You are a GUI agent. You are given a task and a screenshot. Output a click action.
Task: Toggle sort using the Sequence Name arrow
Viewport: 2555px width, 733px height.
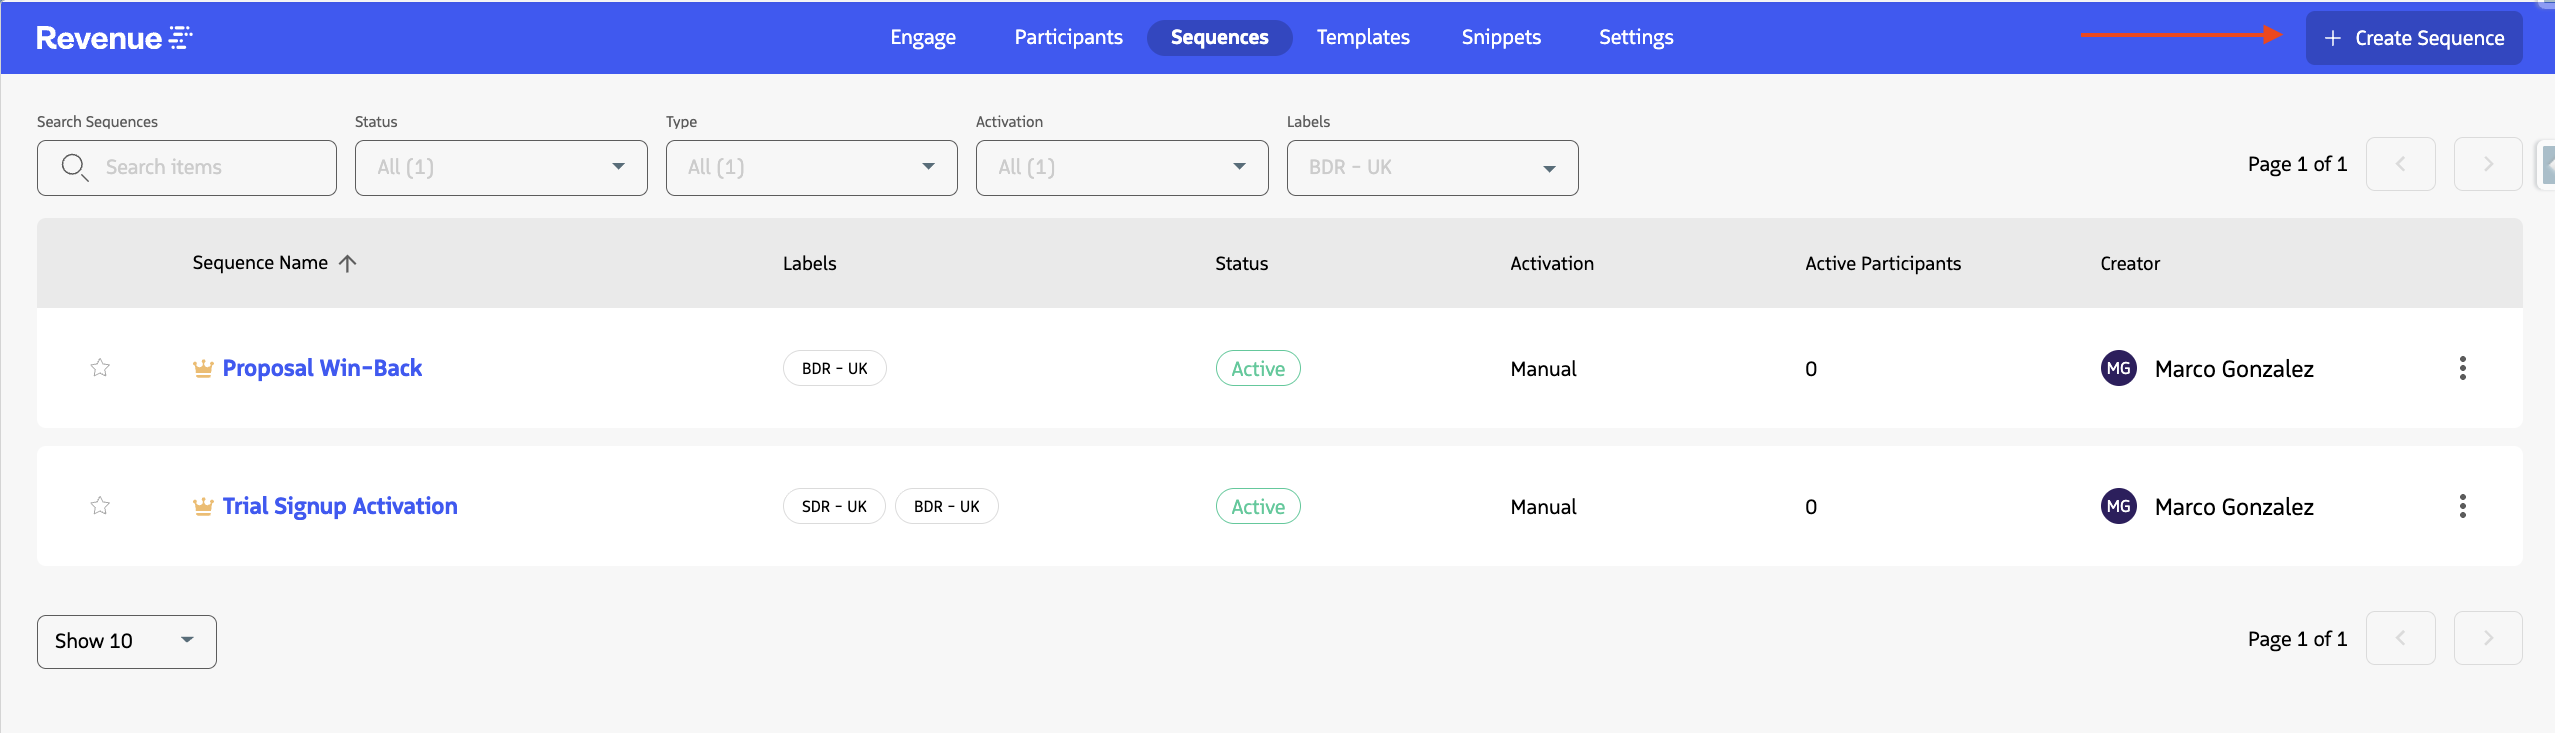coord(347,263)
